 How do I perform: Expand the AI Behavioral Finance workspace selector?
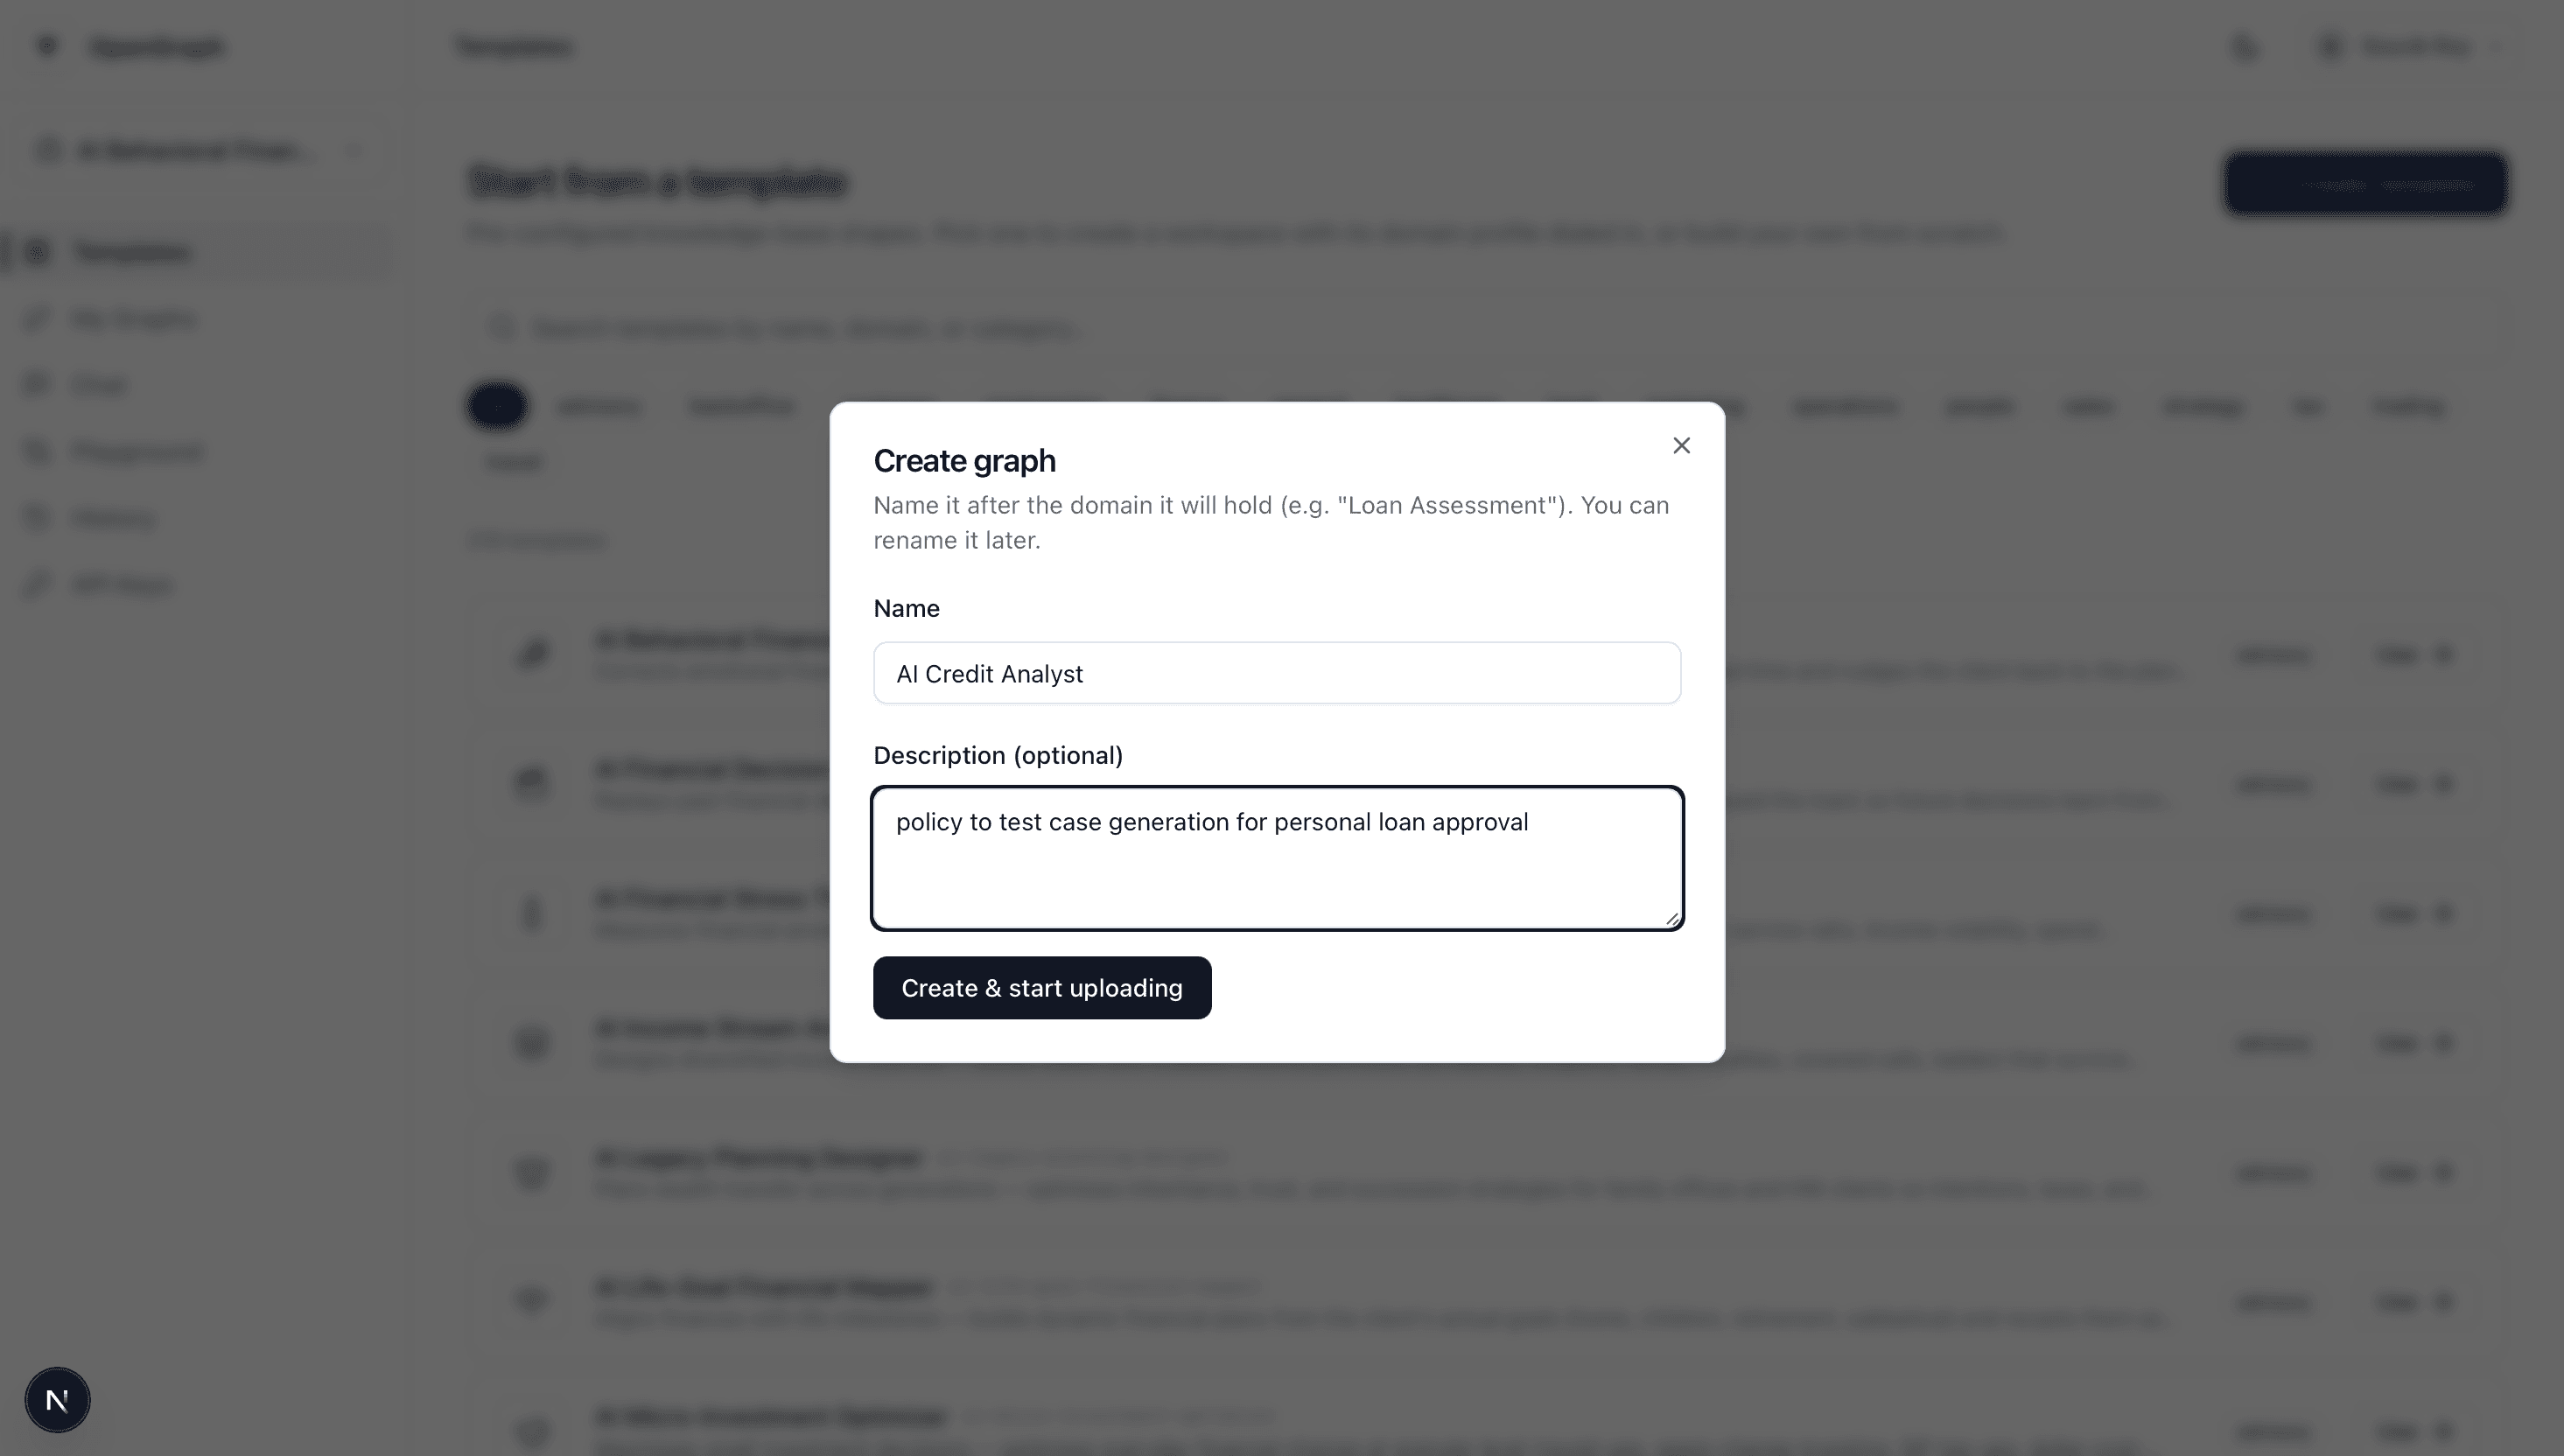click(x=197, y=151)
